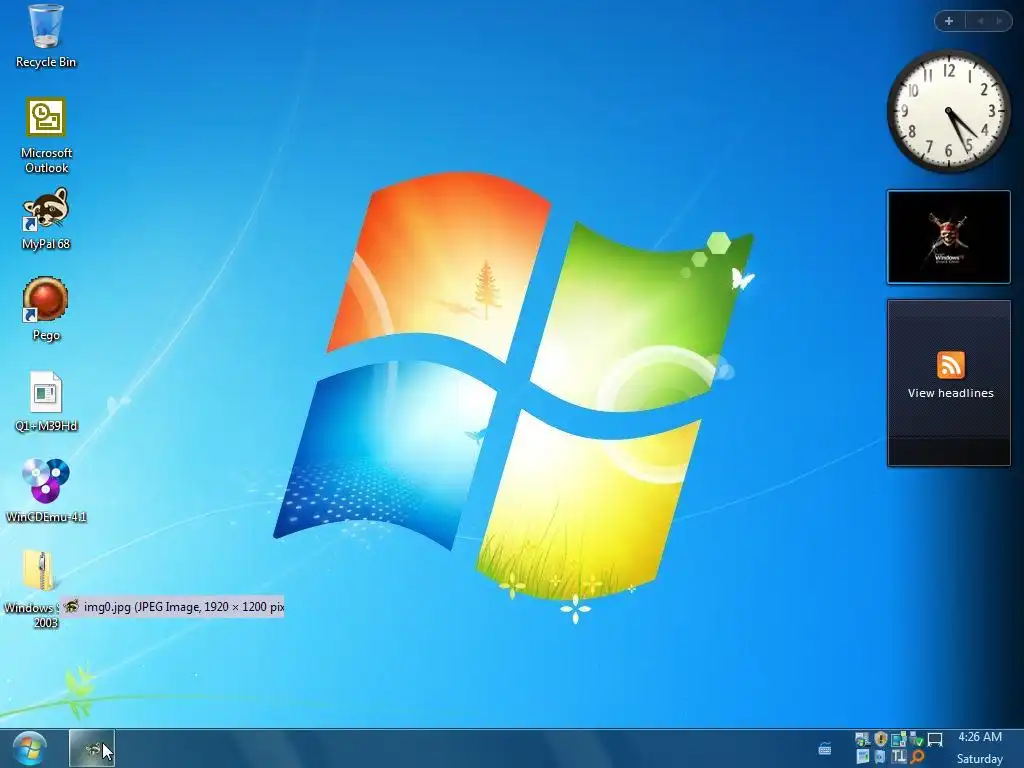Select the WinCDEmu-4.1 disc icon

pos(46,490)
